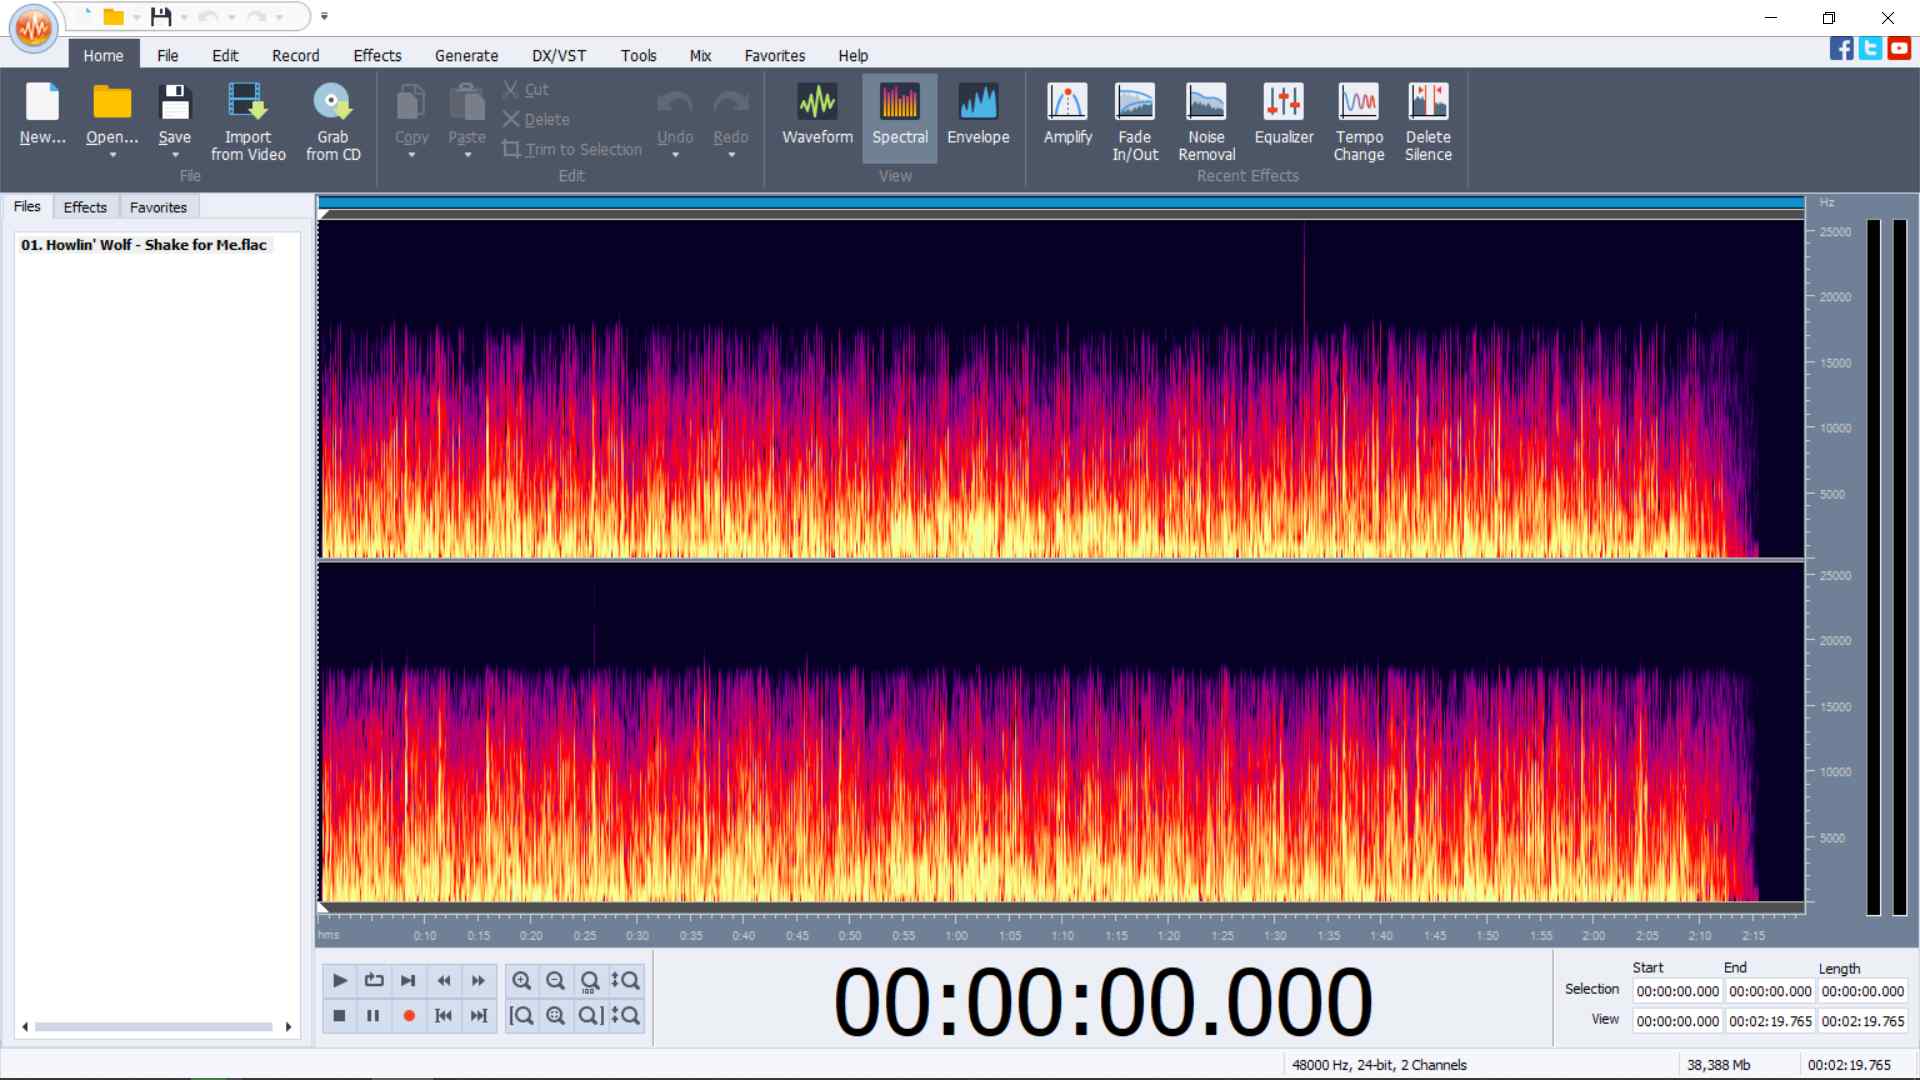Image resolution: width=1920 pixels, height=1080 pixels.
Task: Start recording with the red Record button
Action: (409, 1016)
